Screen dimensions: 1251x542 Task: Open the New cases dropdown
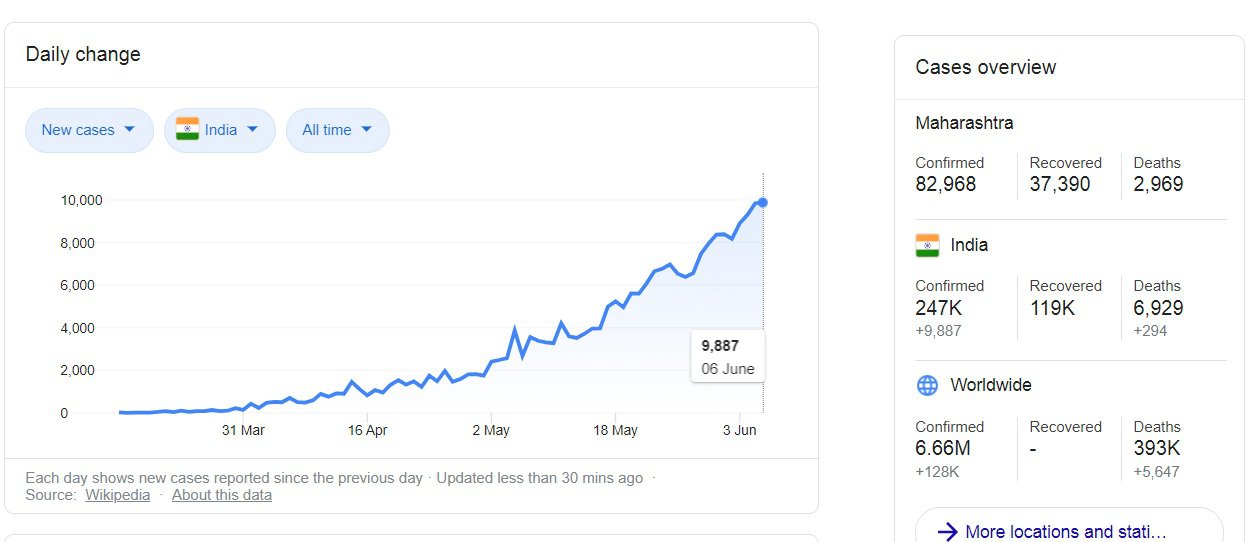89,130
